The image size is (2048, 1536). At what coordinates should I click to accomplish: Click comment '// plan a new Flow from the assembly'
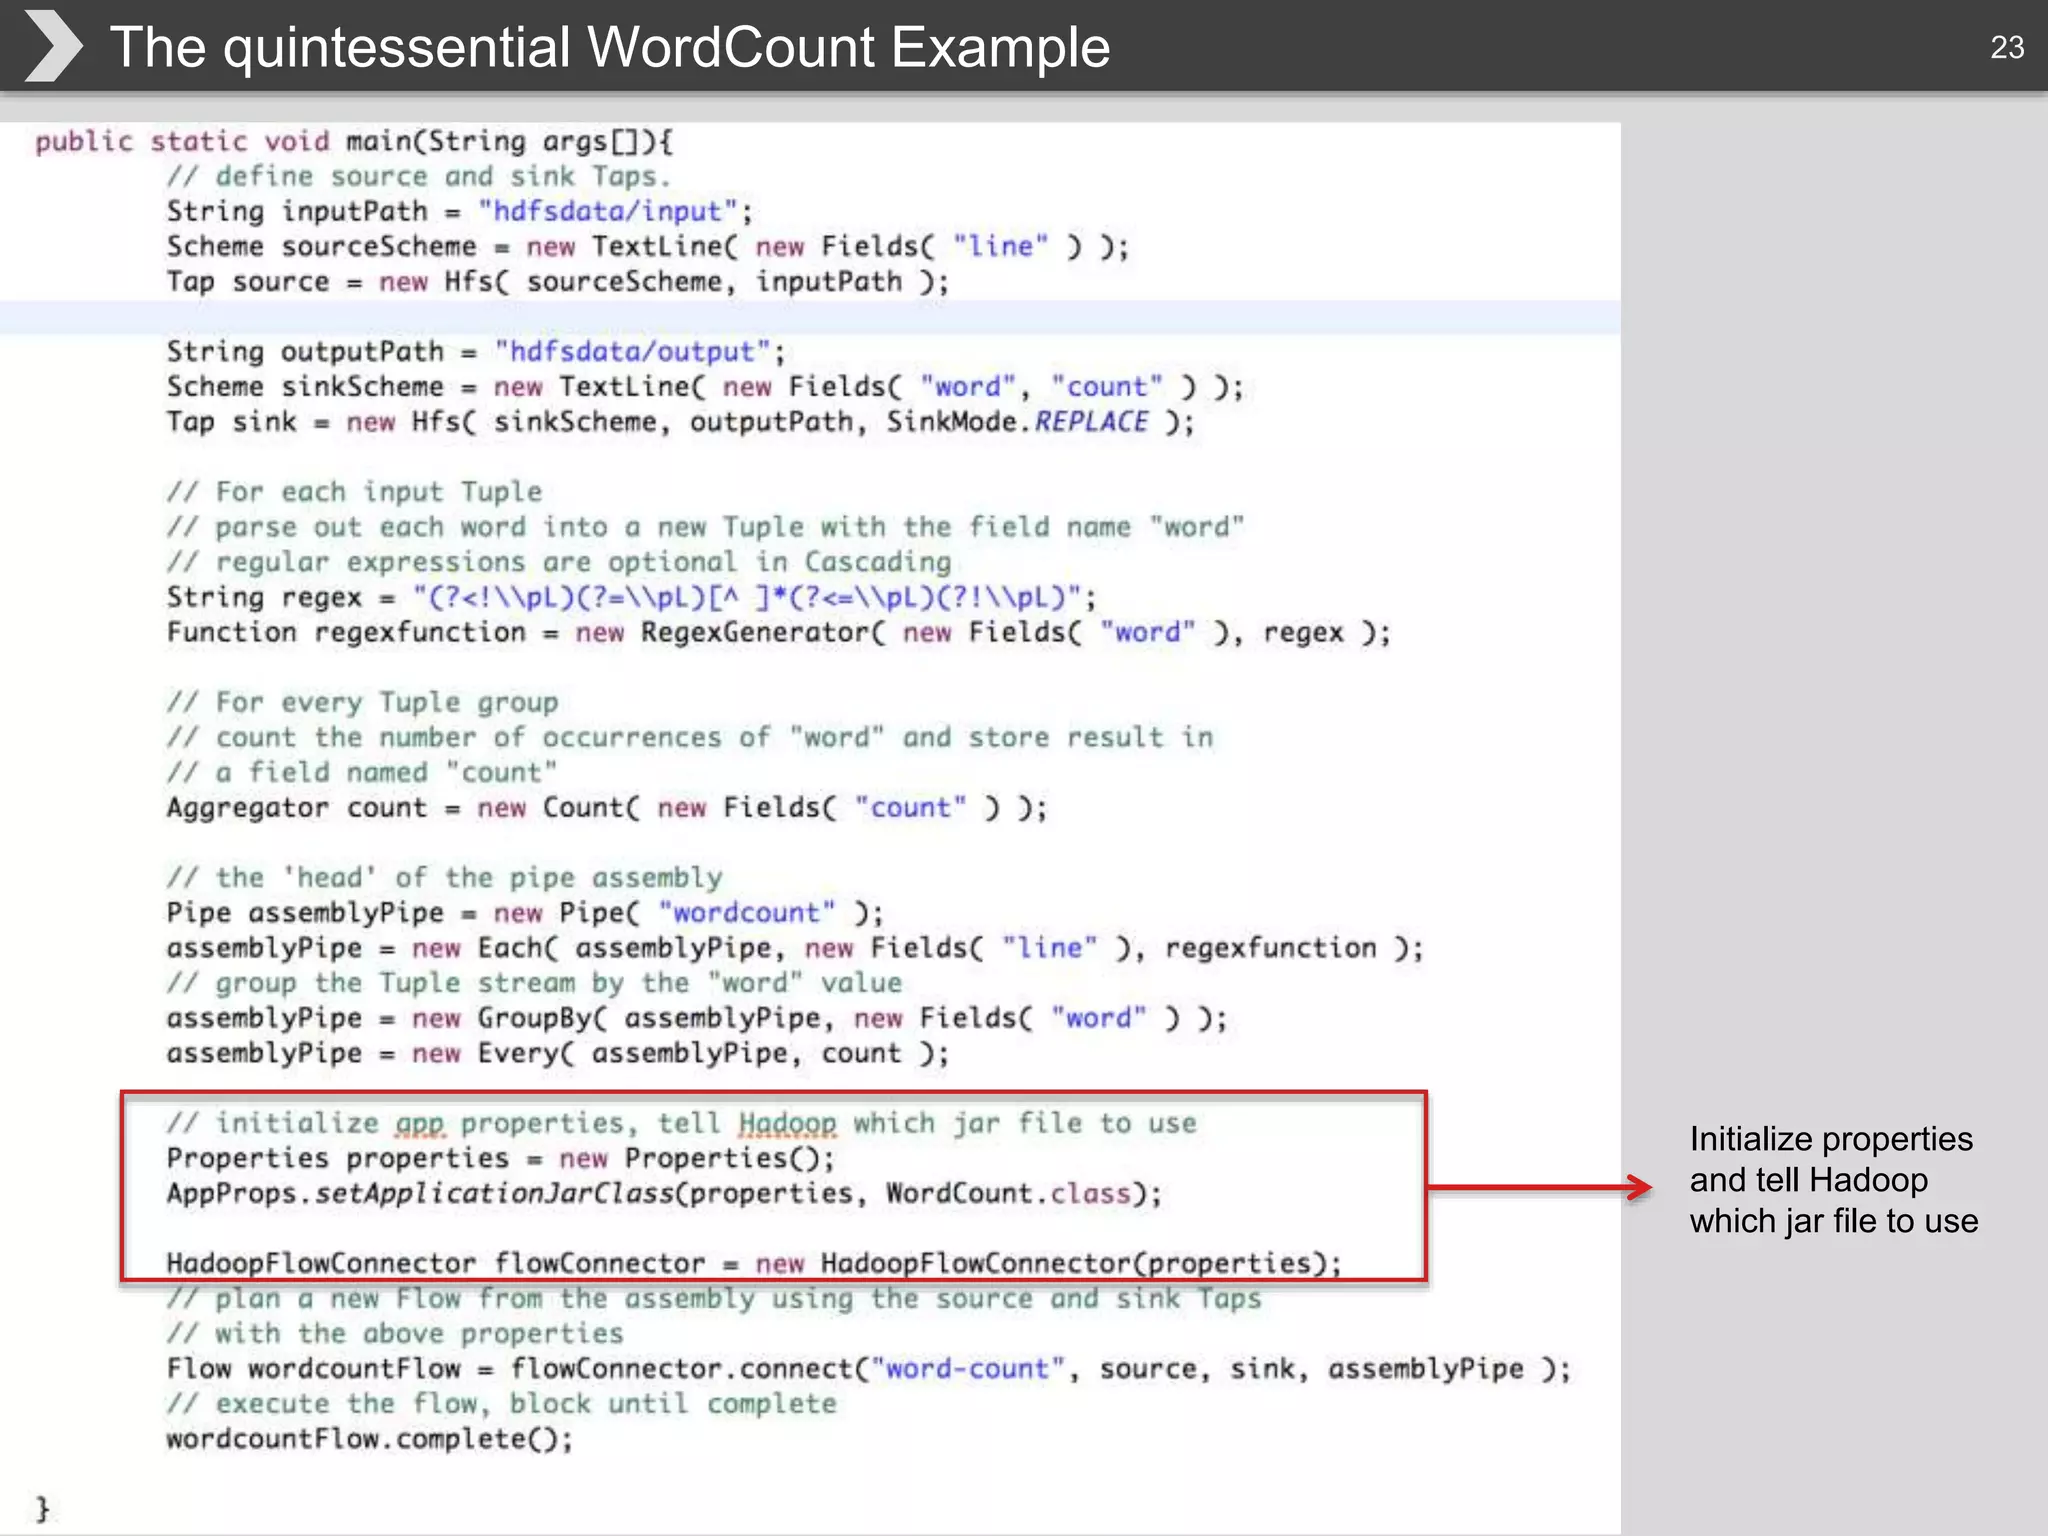pyautogui.click(x=714, y=1298)
